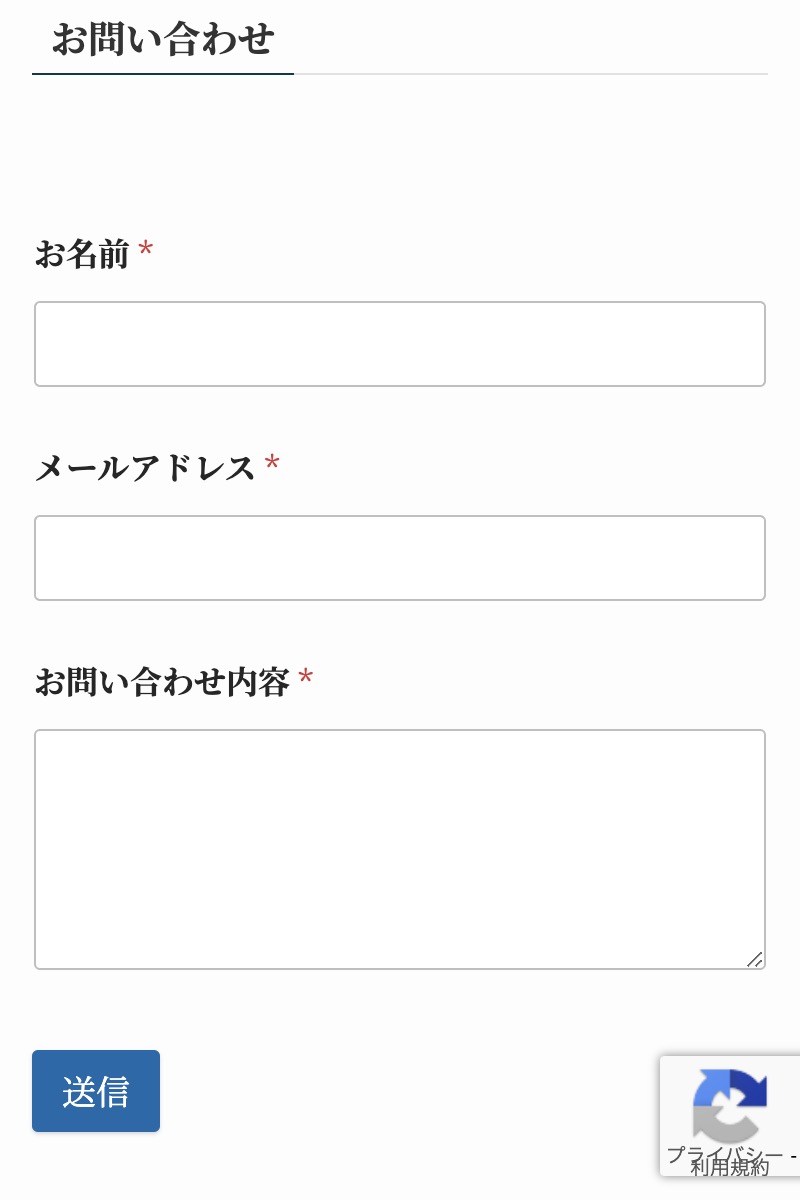
Task: Click the textarea resize grip icon
Action: pos(755,959)
